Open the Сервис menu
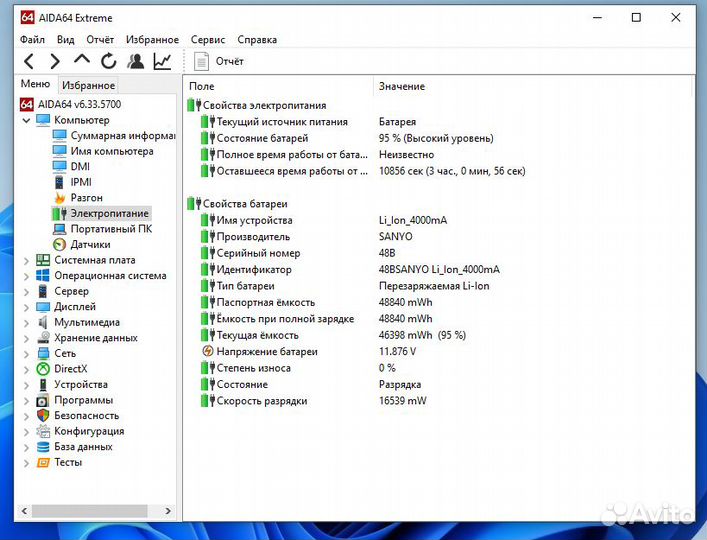The height and width of the screenshot is (540, 707). [208, 40]
